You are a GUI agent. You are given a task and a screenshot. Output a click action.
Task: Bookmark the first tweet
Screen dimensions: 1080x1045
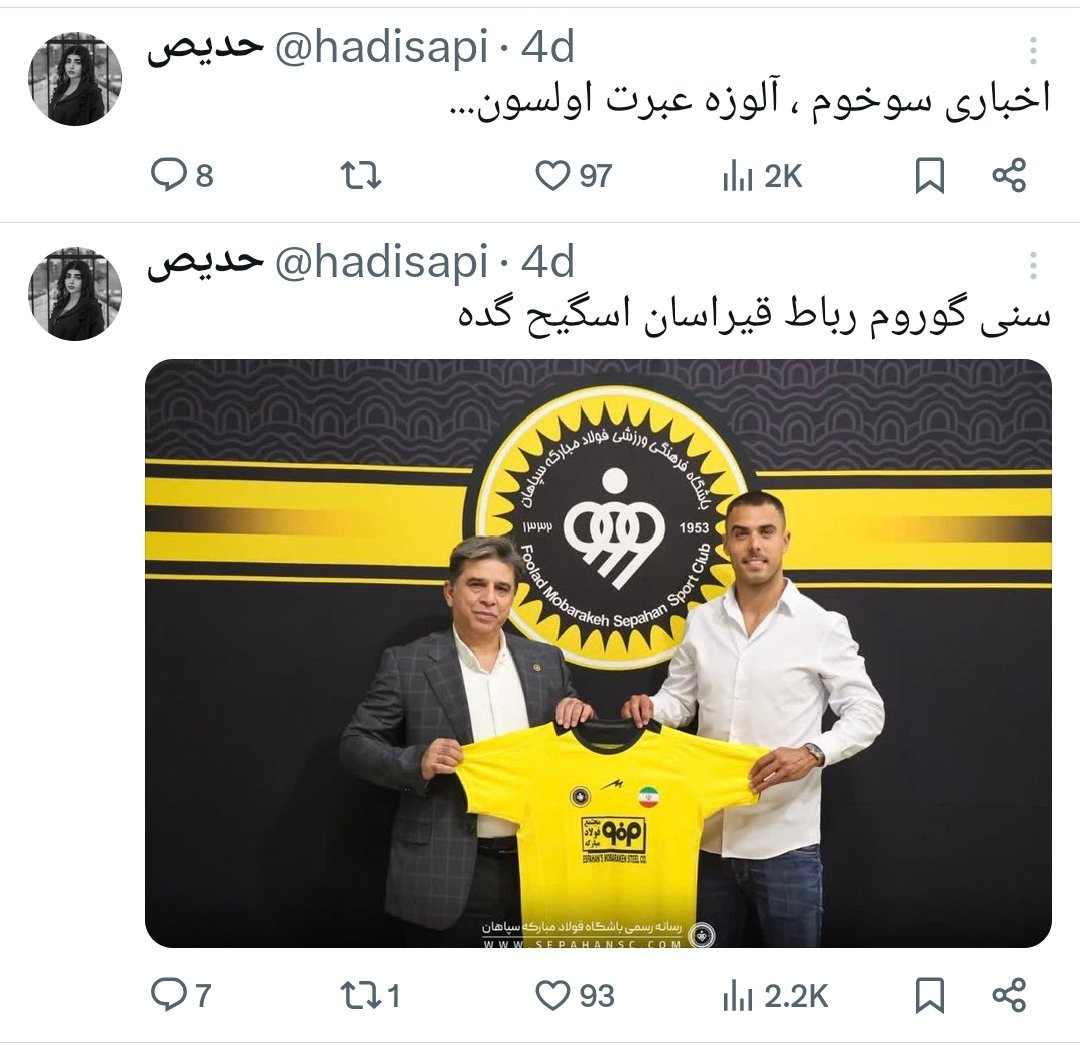click(x=929, y=175)
